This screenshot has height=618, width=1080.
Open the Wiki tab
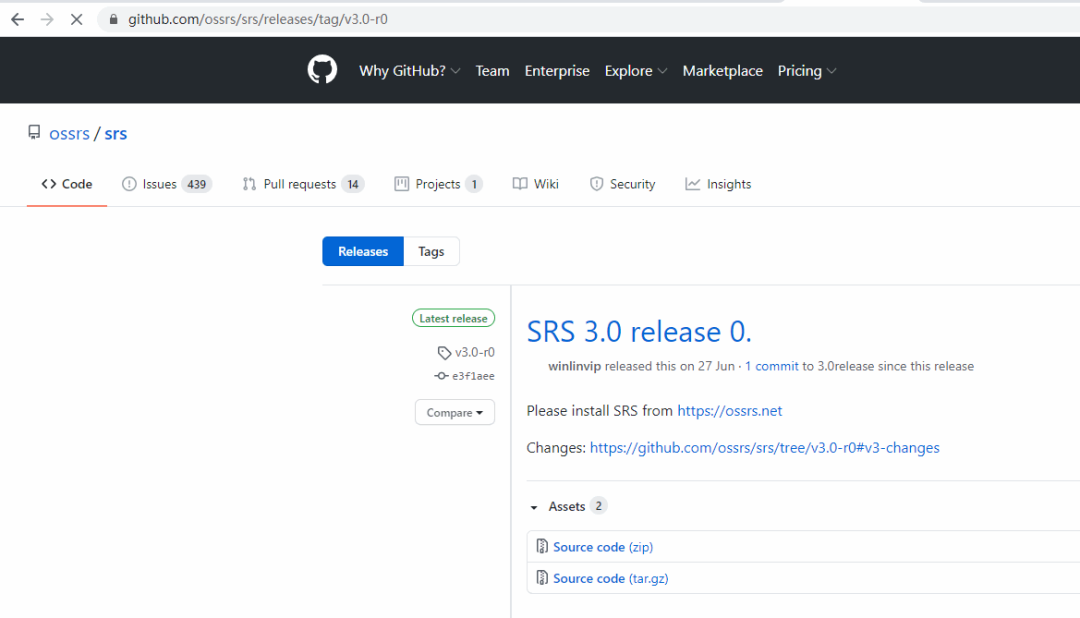(536, 184)
